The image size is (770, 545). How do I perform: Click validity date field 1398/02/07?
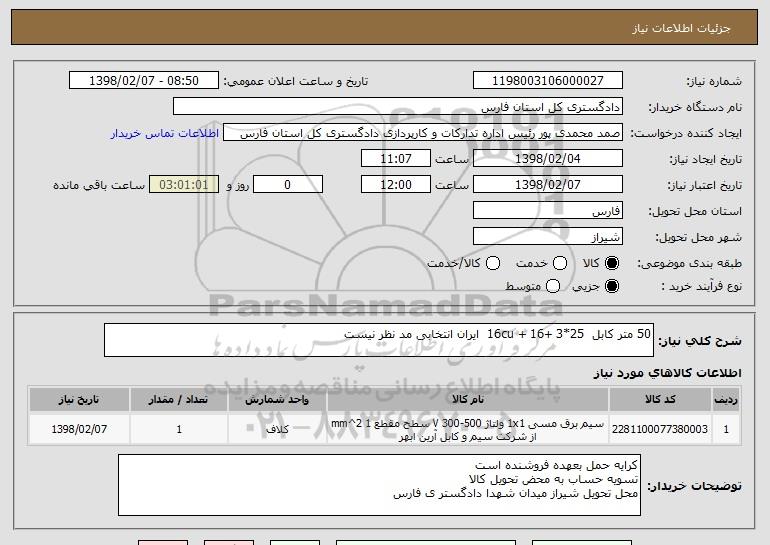tap(548, 185)
